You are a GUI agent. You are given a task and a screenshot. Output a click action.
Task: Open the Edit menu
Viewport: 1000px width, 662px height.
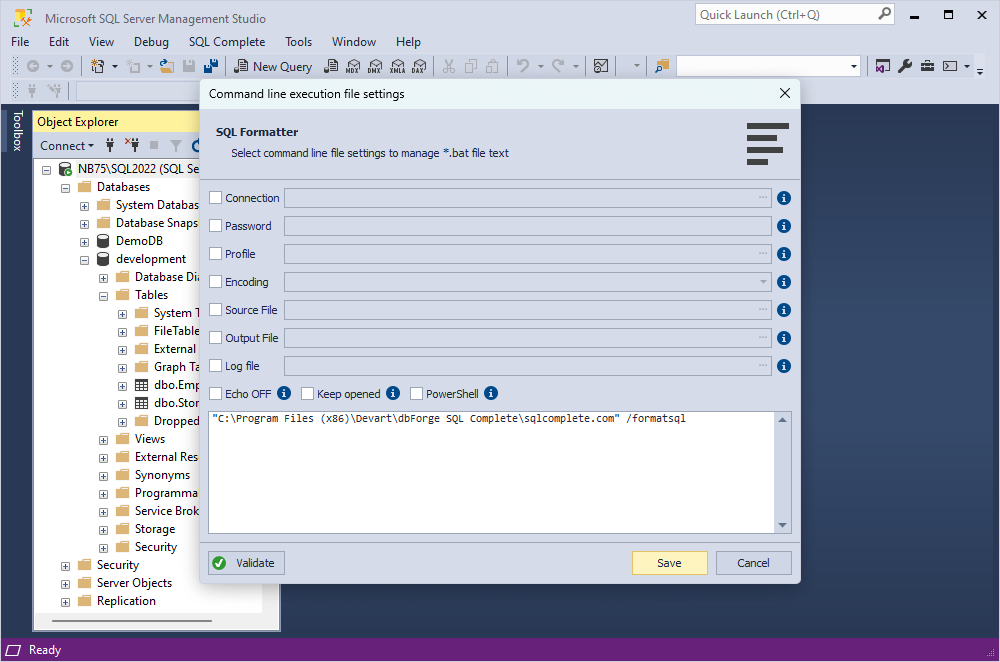click(x=59, y=41)
